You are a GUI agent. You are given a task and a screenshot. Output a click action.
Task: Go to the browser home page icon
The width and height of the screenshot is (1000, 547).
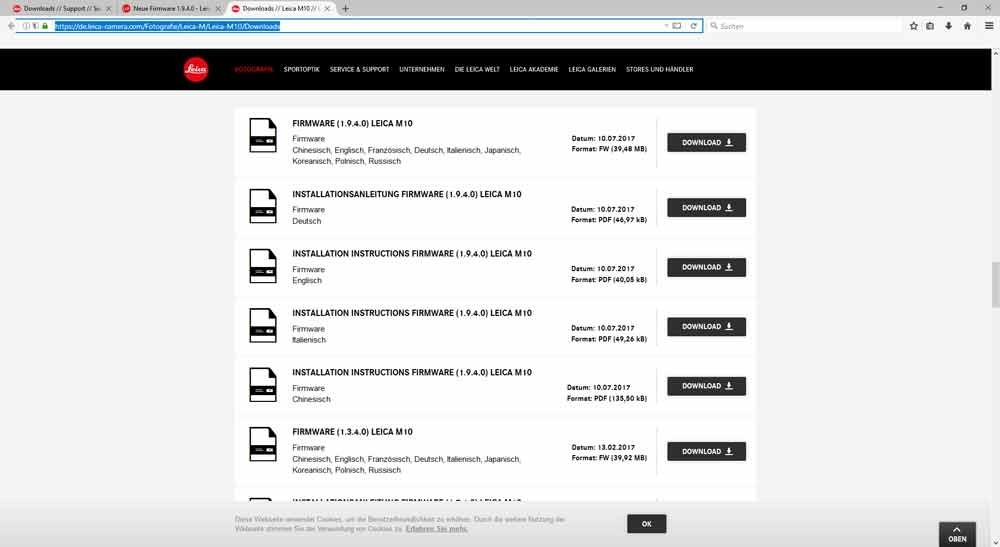[x=966, y=26]
